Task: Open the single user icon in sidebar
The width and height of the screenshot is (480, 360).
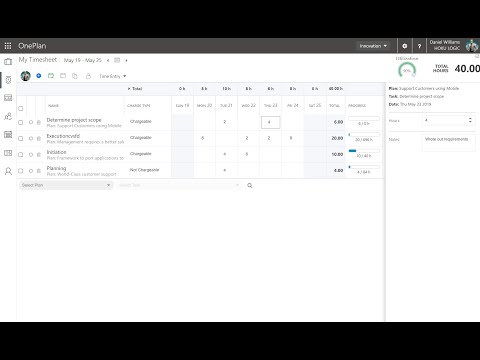Action: coord(8,171)
